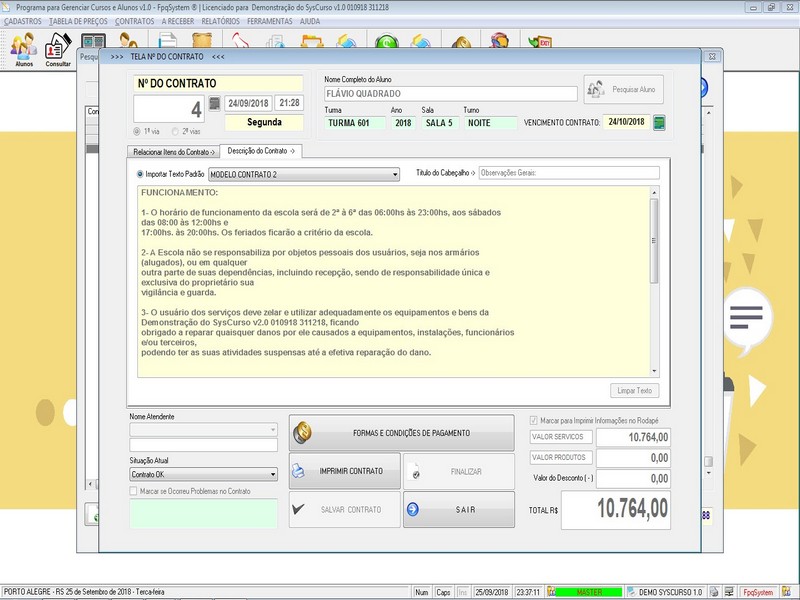Click the Limpar Texto button
Viewport: 800px width, 600px height.
[x=635, y=390]
